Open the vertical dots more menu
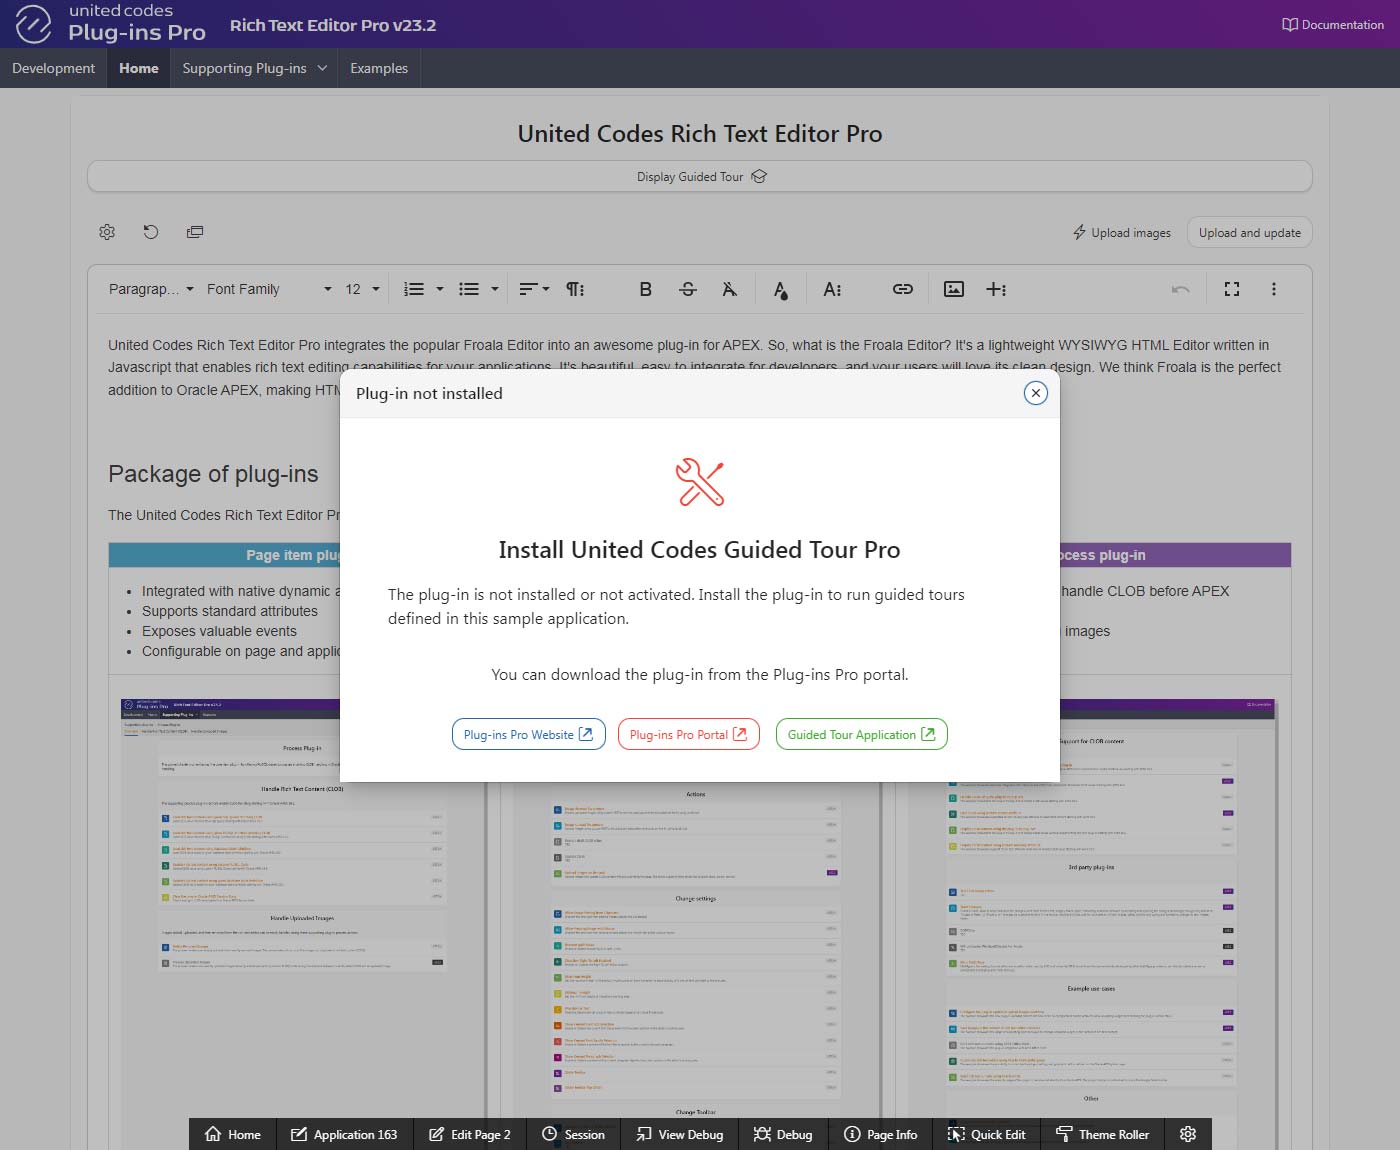The image size is (1400, 1150). (x=1273, y=289)
